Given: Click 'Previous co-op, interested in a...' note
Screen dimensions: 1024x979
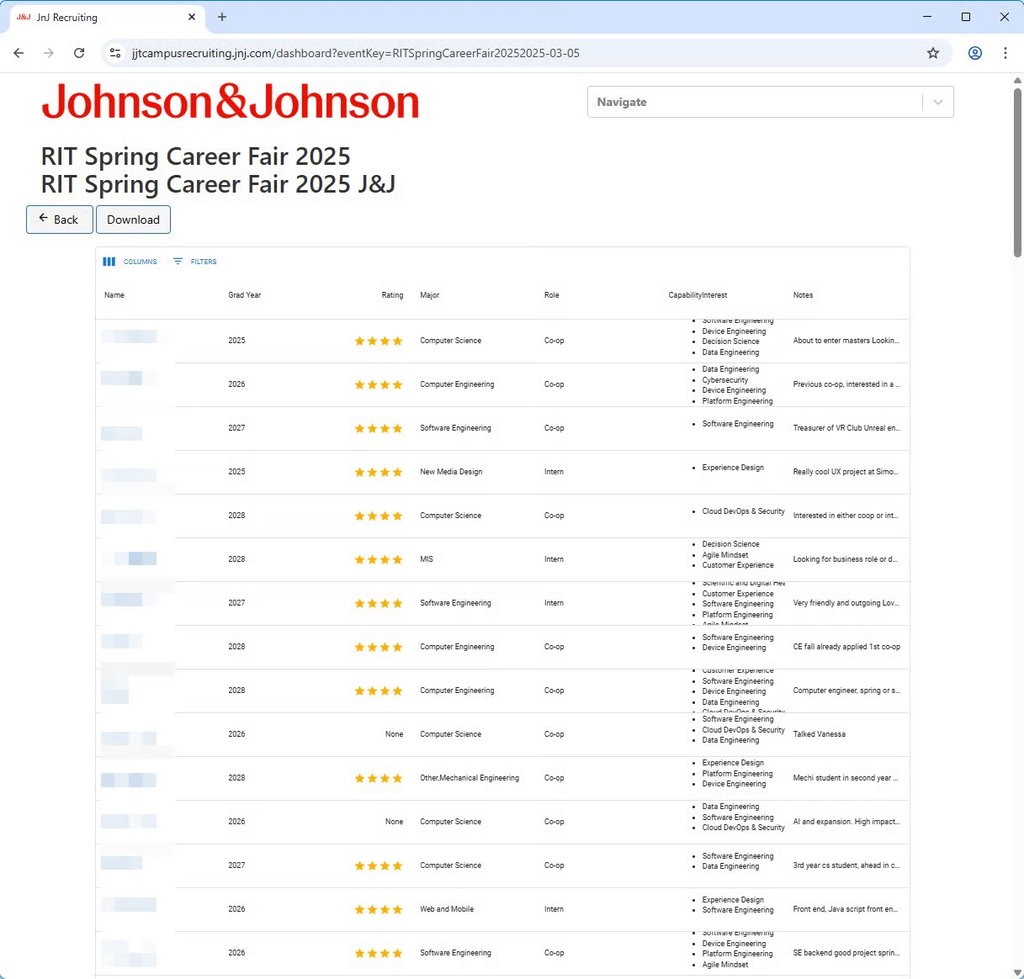Looking at the screenshot, I should (846, 384).
